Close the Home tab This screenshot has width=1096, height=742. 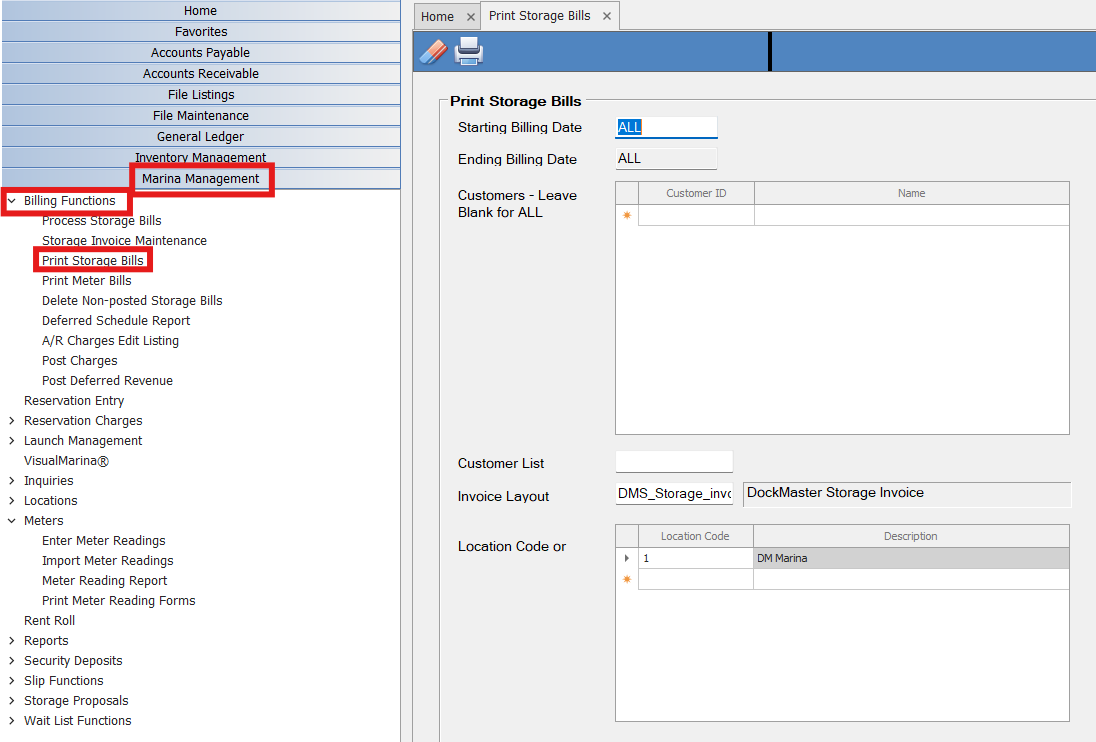471,17
